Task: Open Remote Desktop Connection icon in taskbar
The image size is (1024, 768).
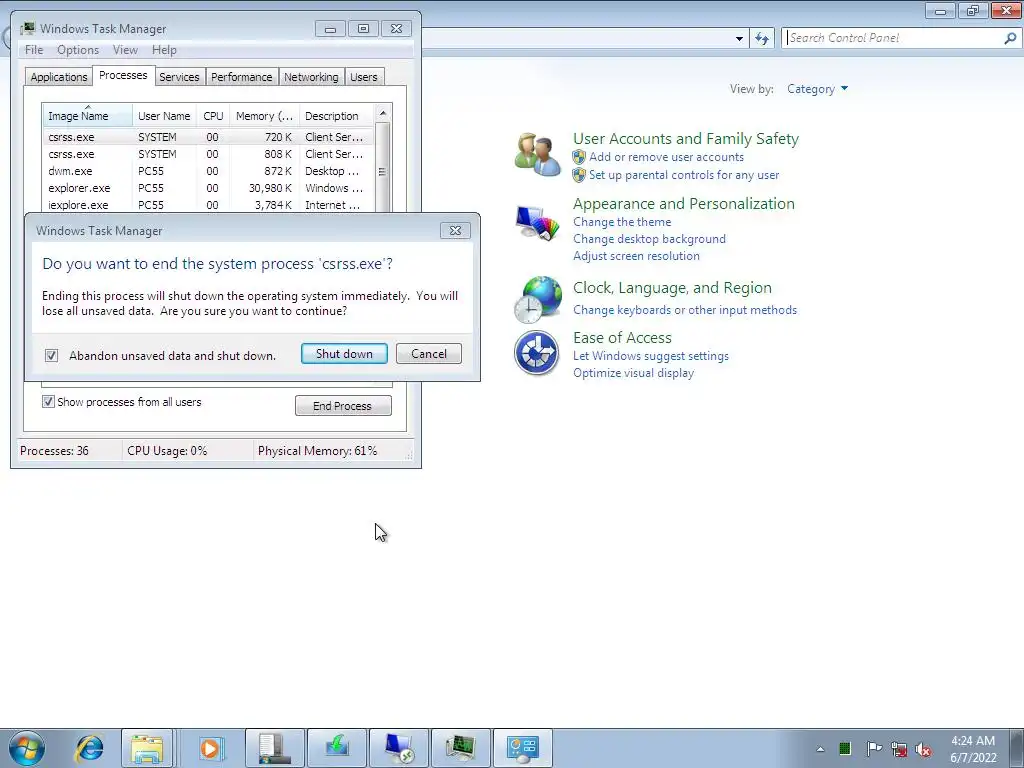Action: 399,748
